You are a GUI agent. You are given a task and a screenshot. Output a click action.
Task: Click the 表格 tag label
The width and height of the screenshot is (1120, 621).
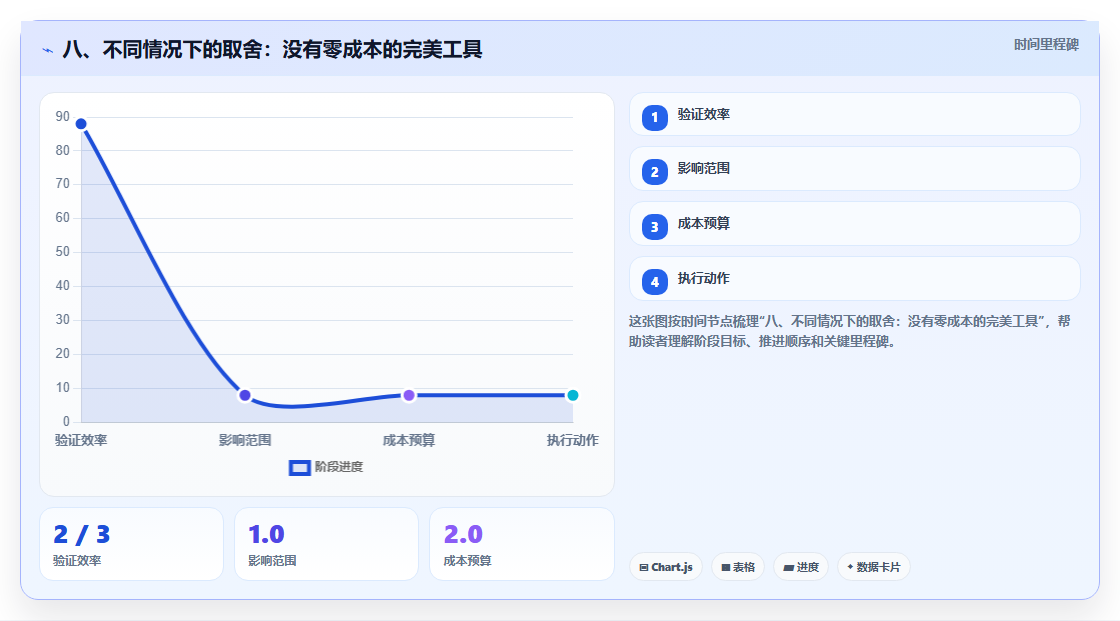click(744, 567)
